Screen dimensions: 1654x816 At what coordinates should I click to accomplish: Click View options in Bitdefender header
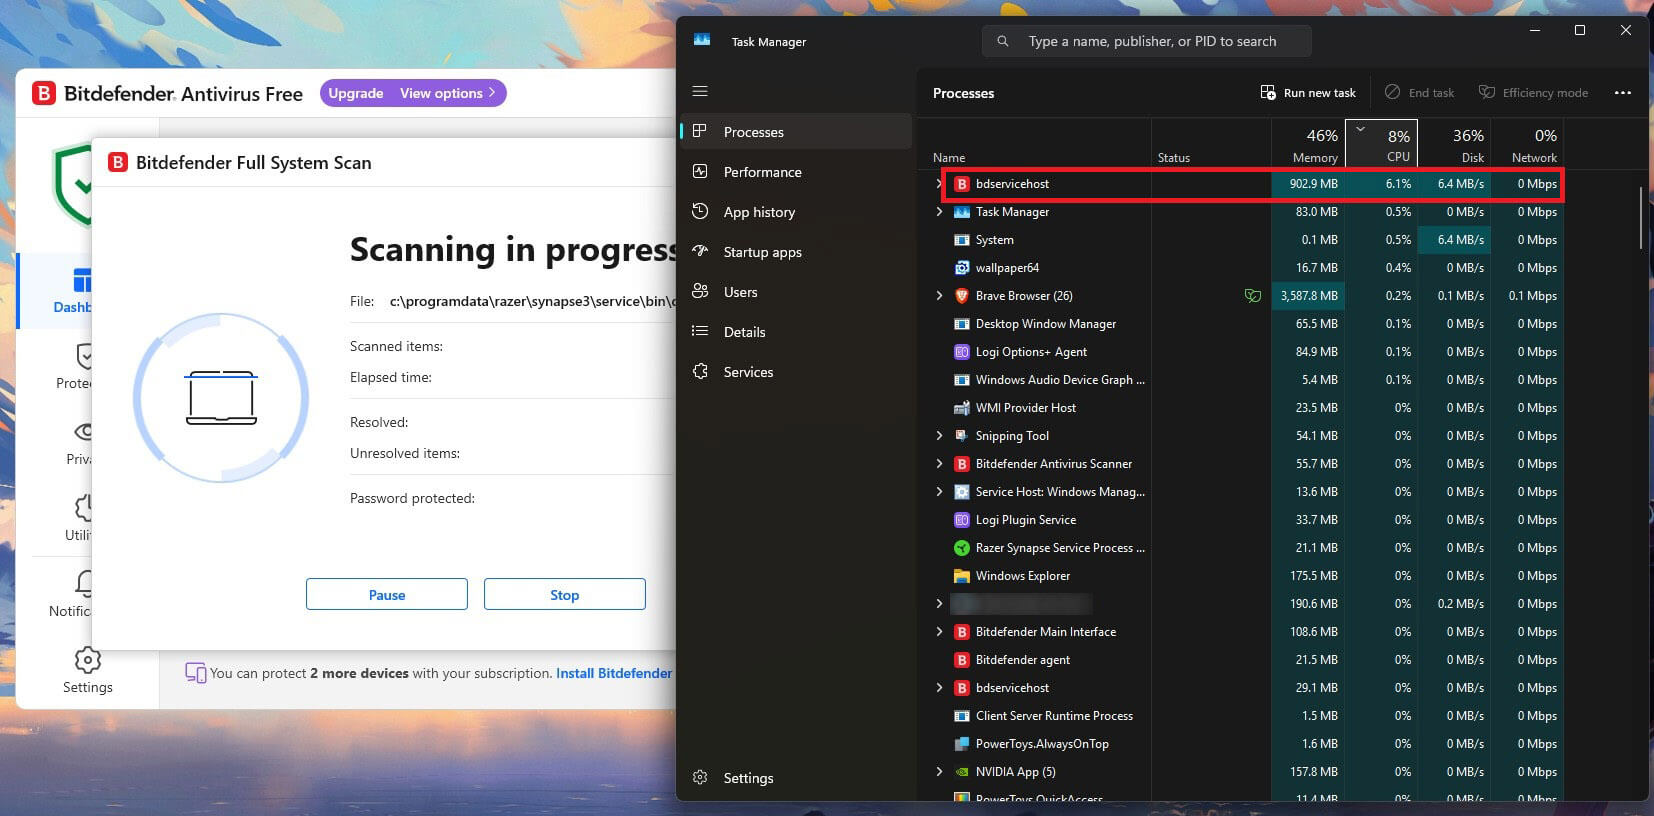(x=447, y=93)
